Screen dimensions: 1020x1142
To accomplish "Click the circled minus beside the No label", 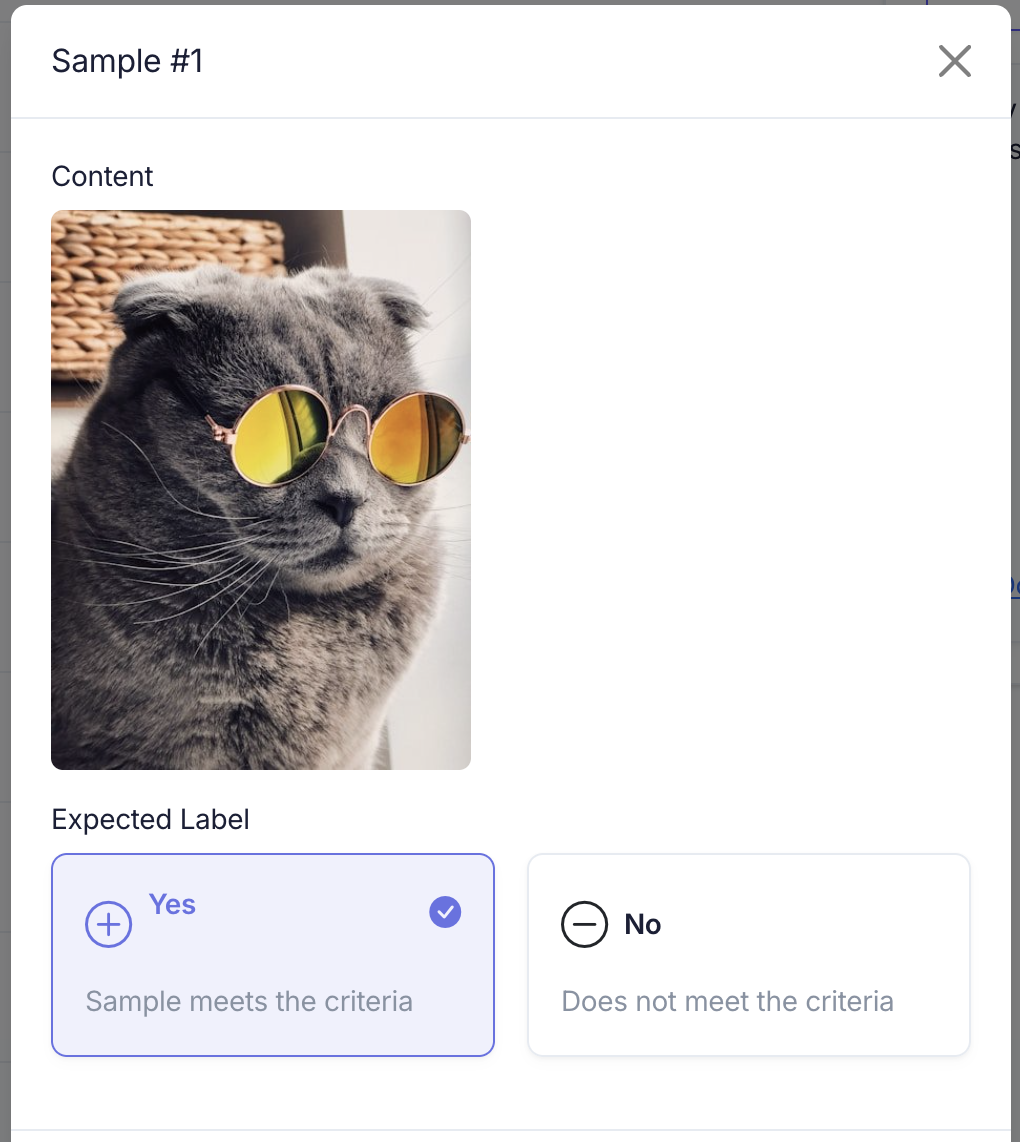I will click(x=584, y=924).
